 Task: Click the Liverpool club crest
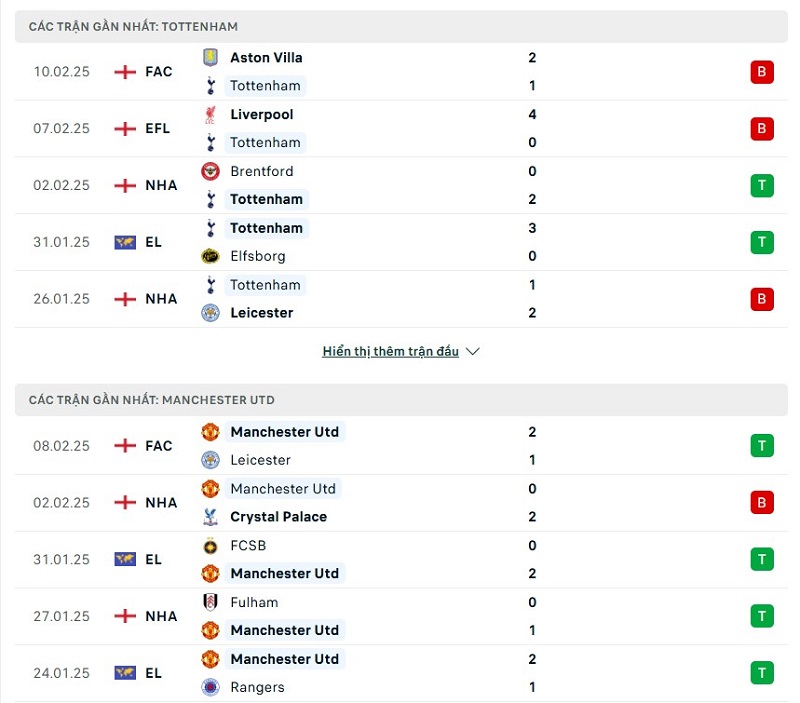coord(210,114)
